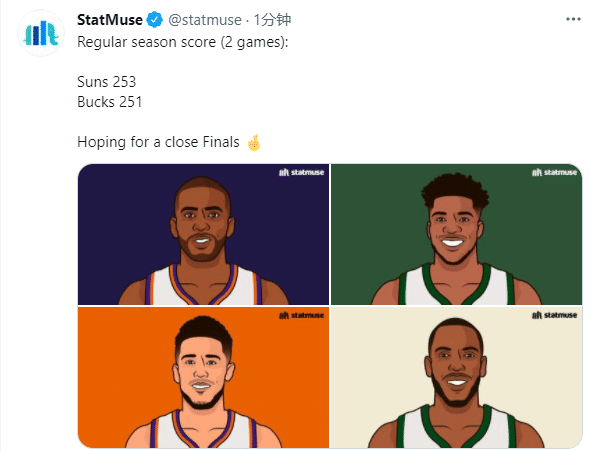Screen dimensions: 590x451
Task: Open the top-left Suns player image
Action: [x=204, y=234]
